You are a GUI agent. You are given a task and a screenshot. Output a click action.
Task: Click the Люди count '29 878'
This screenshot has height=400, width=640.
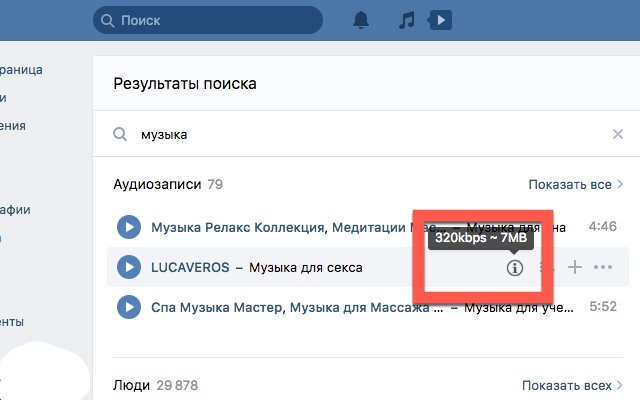[177, 385]
